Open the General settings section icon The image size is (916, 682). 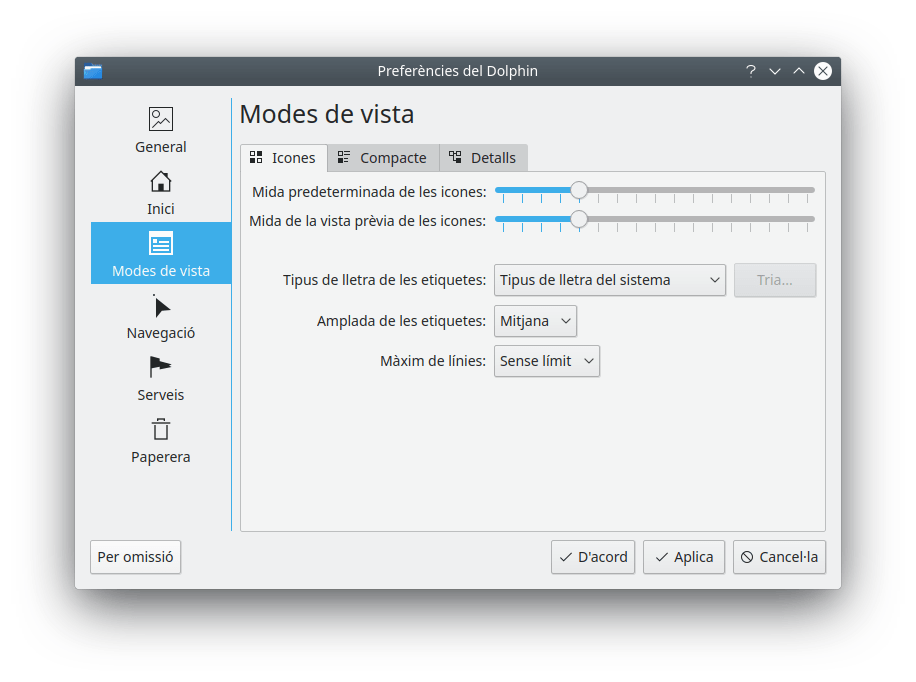tap(160, 120)
